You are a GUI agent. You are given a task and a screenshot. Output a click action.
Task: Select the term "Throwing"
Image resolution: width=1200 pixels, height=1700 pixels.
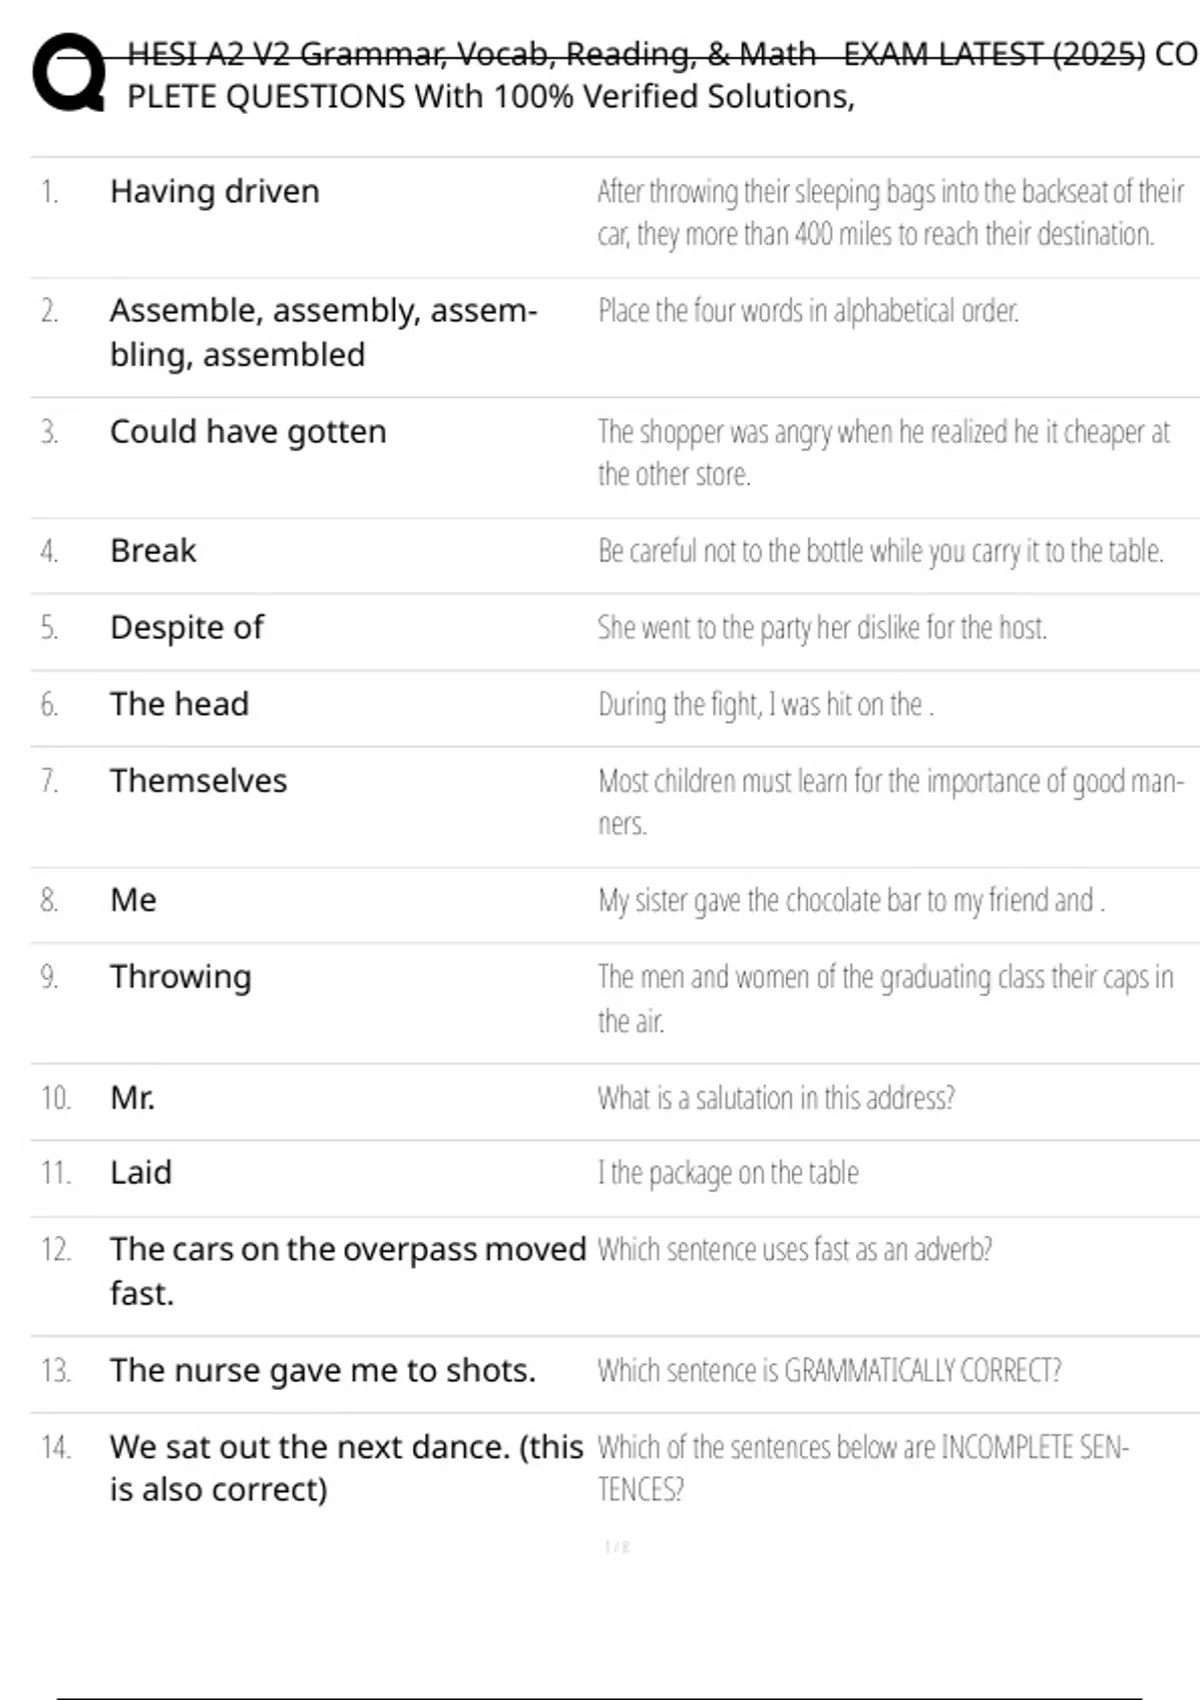coord(180,976)
